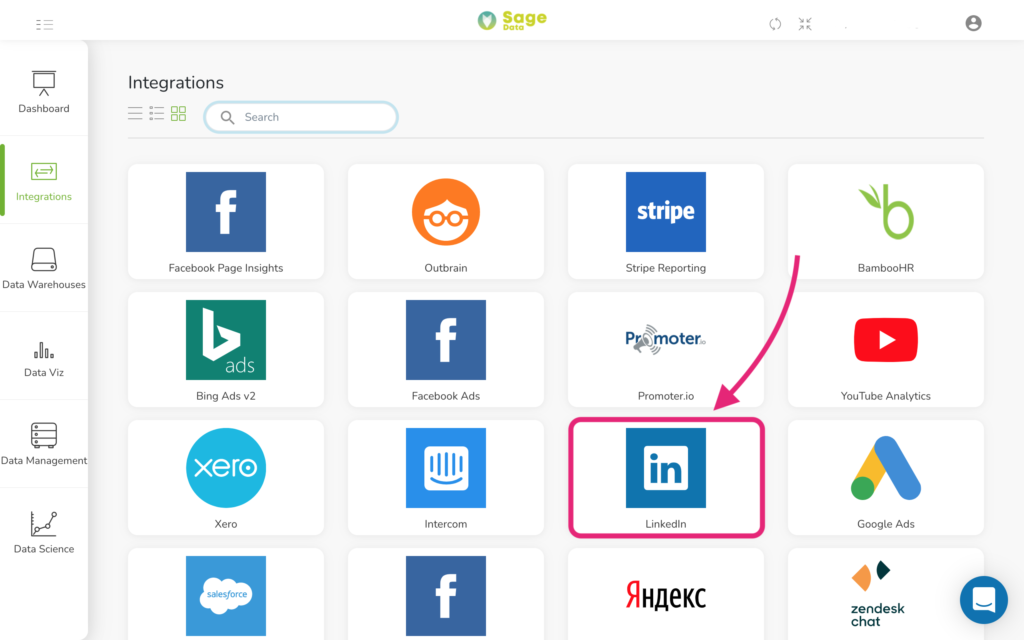Open the live chat support bubble

[984, 600]
